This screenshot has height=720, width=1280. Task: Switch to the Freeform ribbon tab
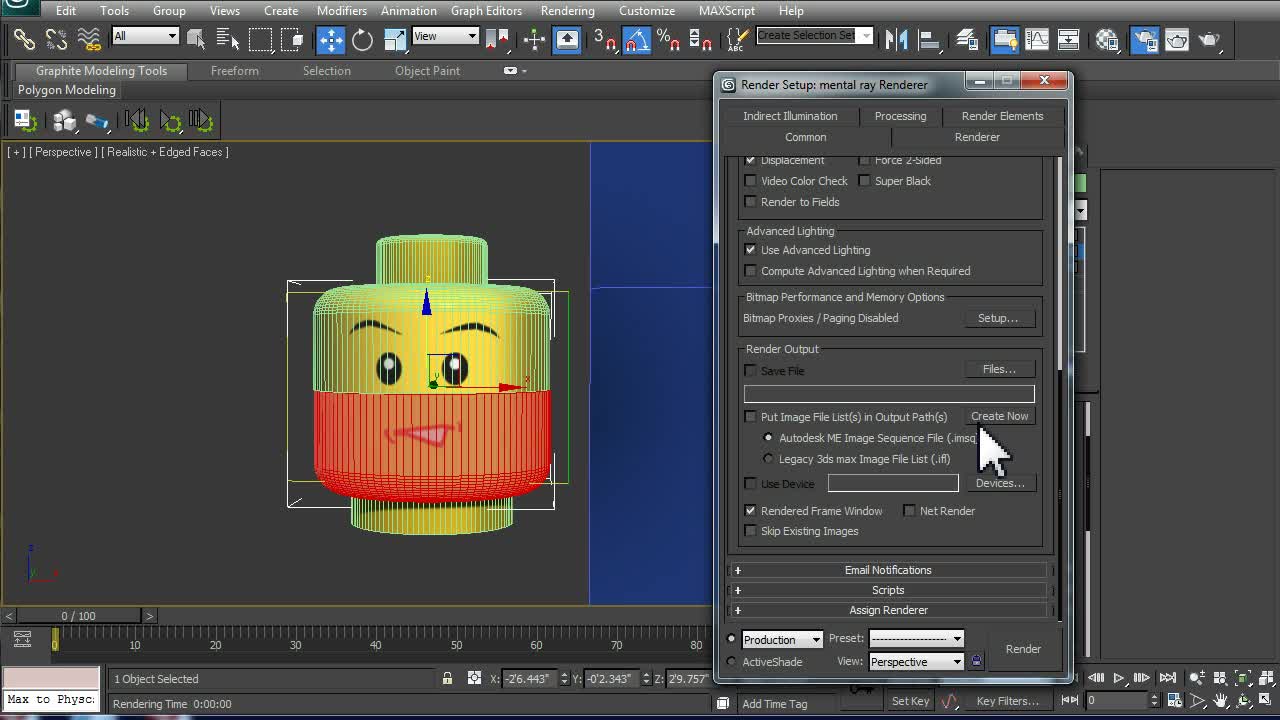[235, 71]
